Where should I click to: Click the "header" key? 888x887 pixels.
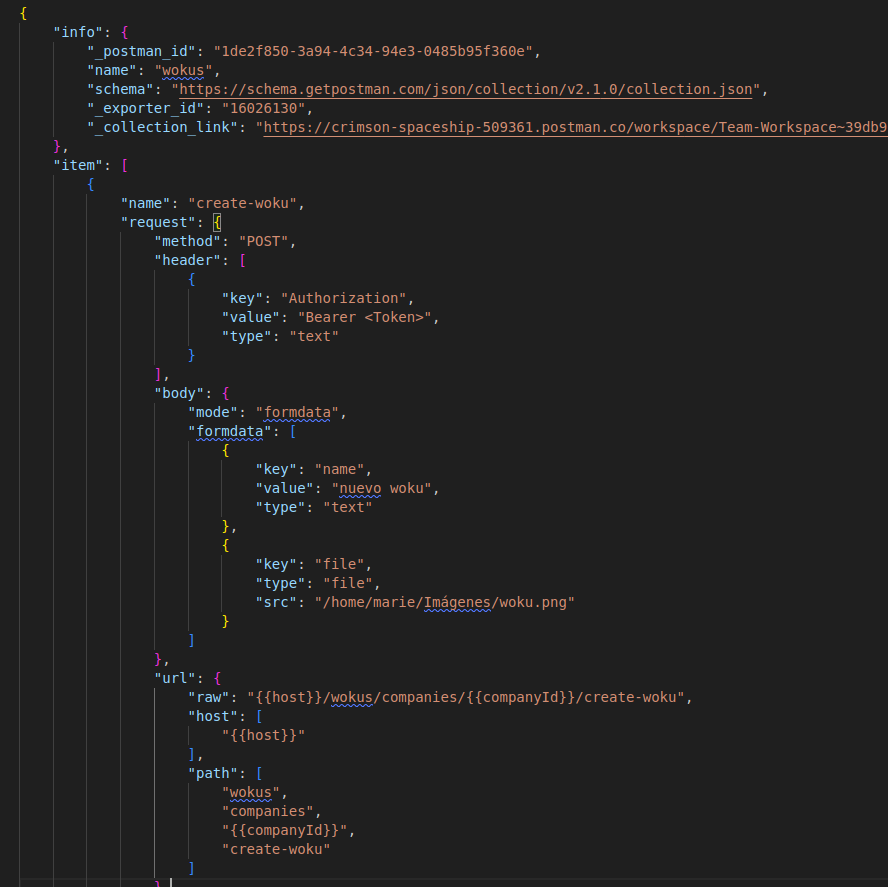(187, 261)
